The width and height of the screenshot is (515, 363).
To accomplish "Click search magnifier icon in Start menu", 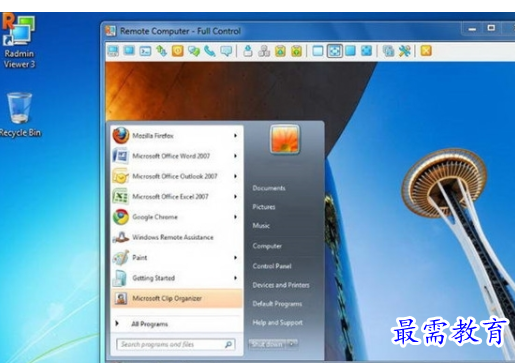I will [228, 344].
